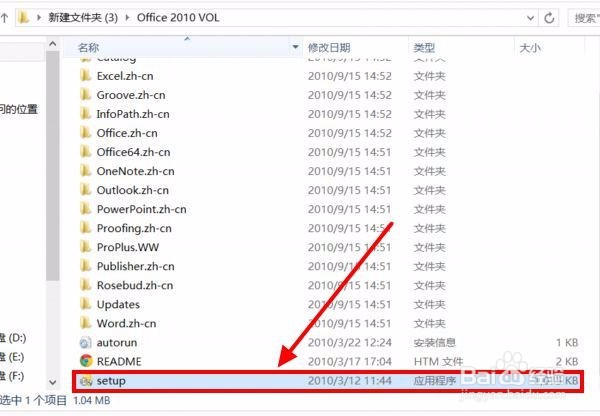Select the Office.zh-cn folder name
The height and width of the screenshot is (416, 600).
127,133
